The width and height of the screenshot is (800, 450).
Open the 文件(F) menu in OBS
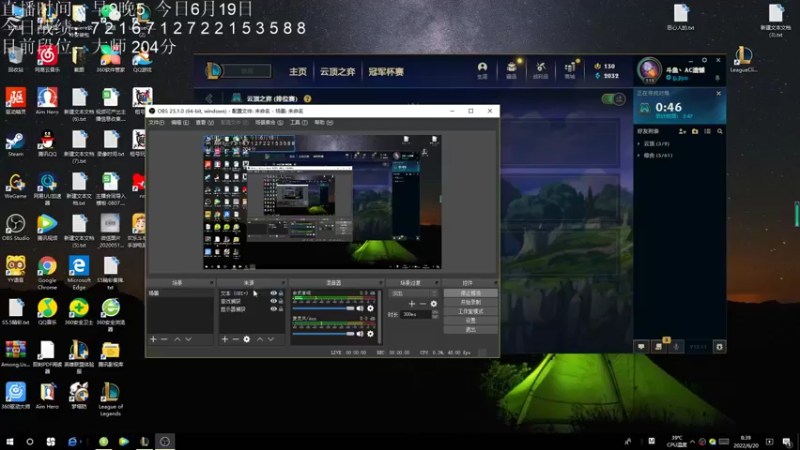(156, 122)
